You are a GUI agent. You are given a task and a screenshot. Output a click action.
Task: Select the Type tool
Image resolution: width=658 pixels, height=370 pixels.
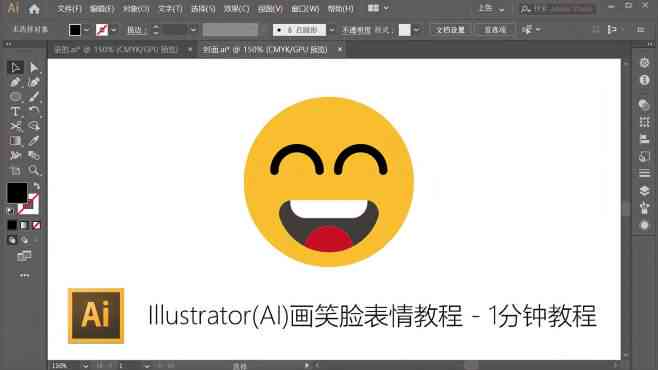[x=15, y=112]
